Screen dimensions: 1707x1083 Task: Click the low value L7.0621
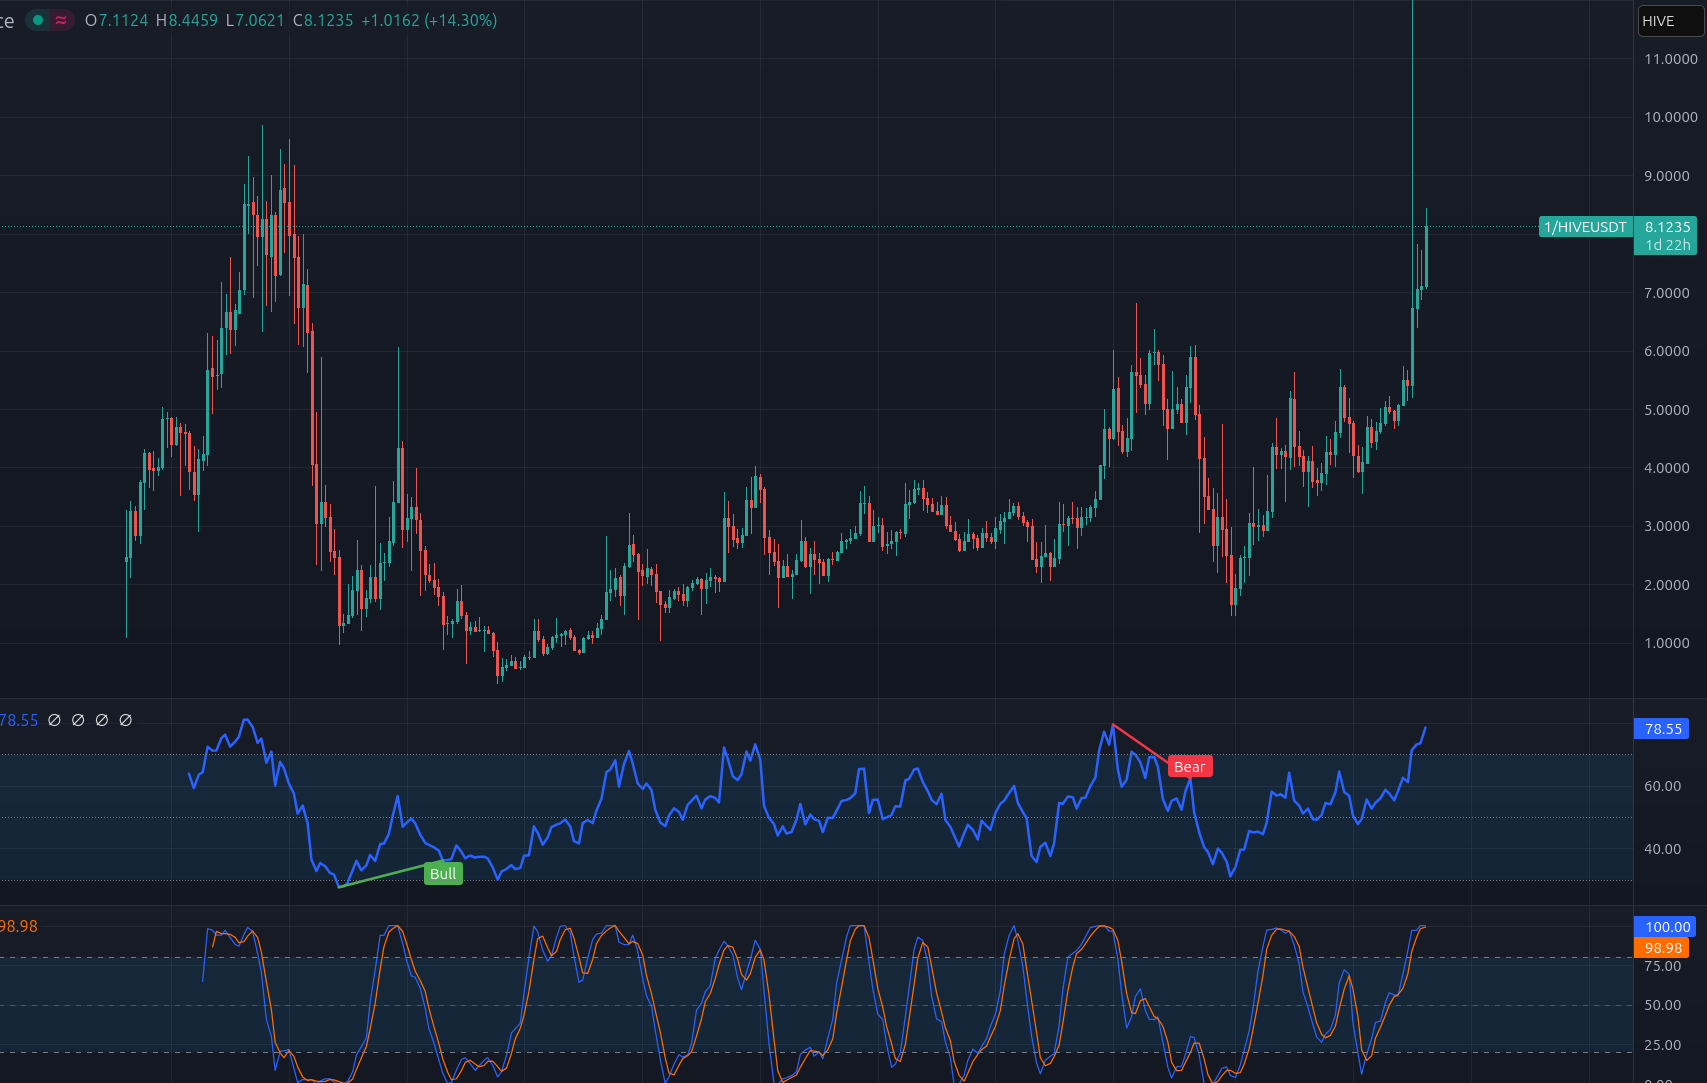(x=255, y=20)
